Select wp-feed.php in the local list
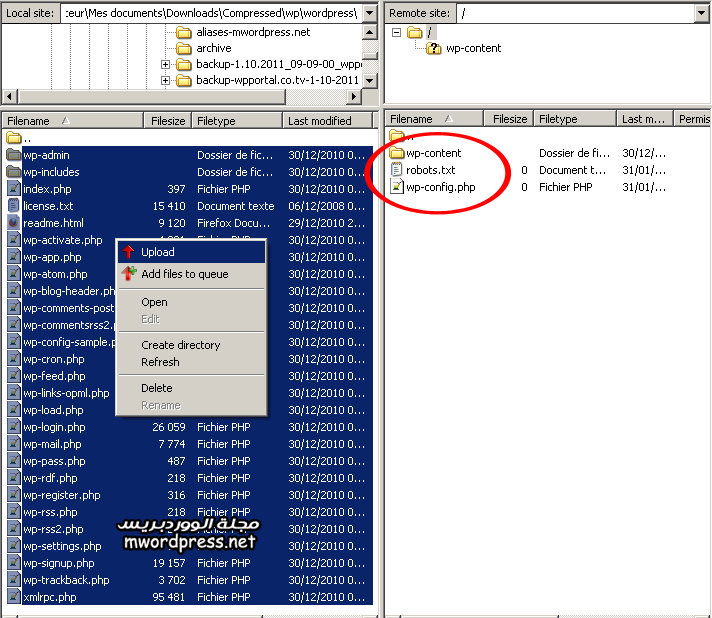The image size is (712, 618). tap(54, 376)
